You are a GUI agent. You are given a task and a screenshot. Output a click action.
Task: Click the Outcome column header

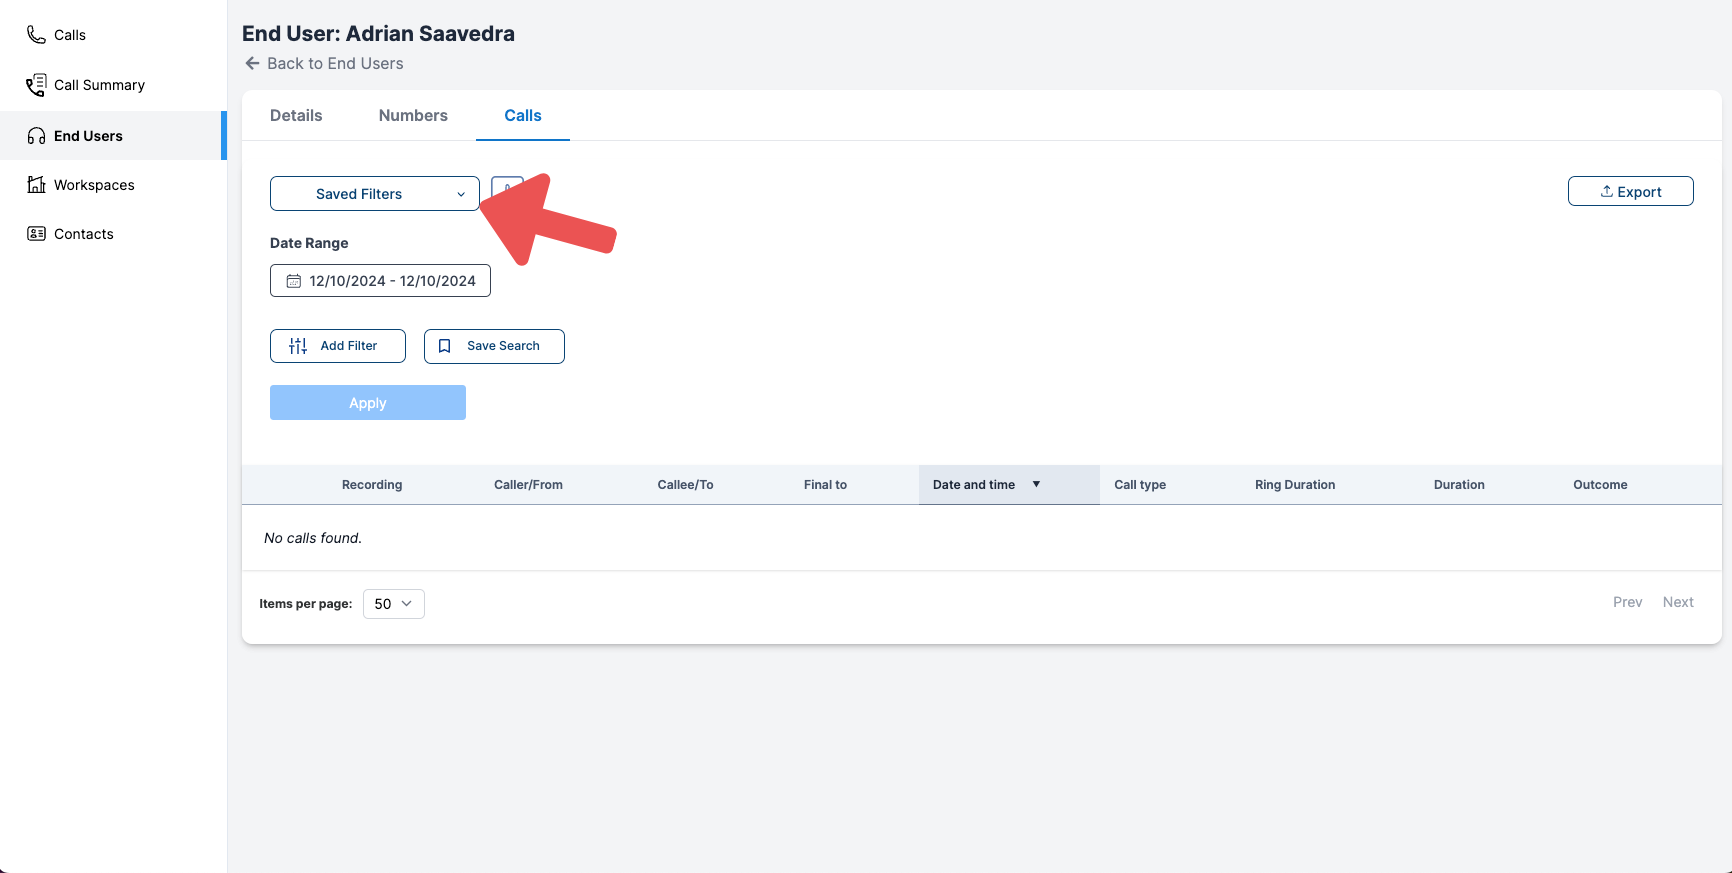point(1600,485)
